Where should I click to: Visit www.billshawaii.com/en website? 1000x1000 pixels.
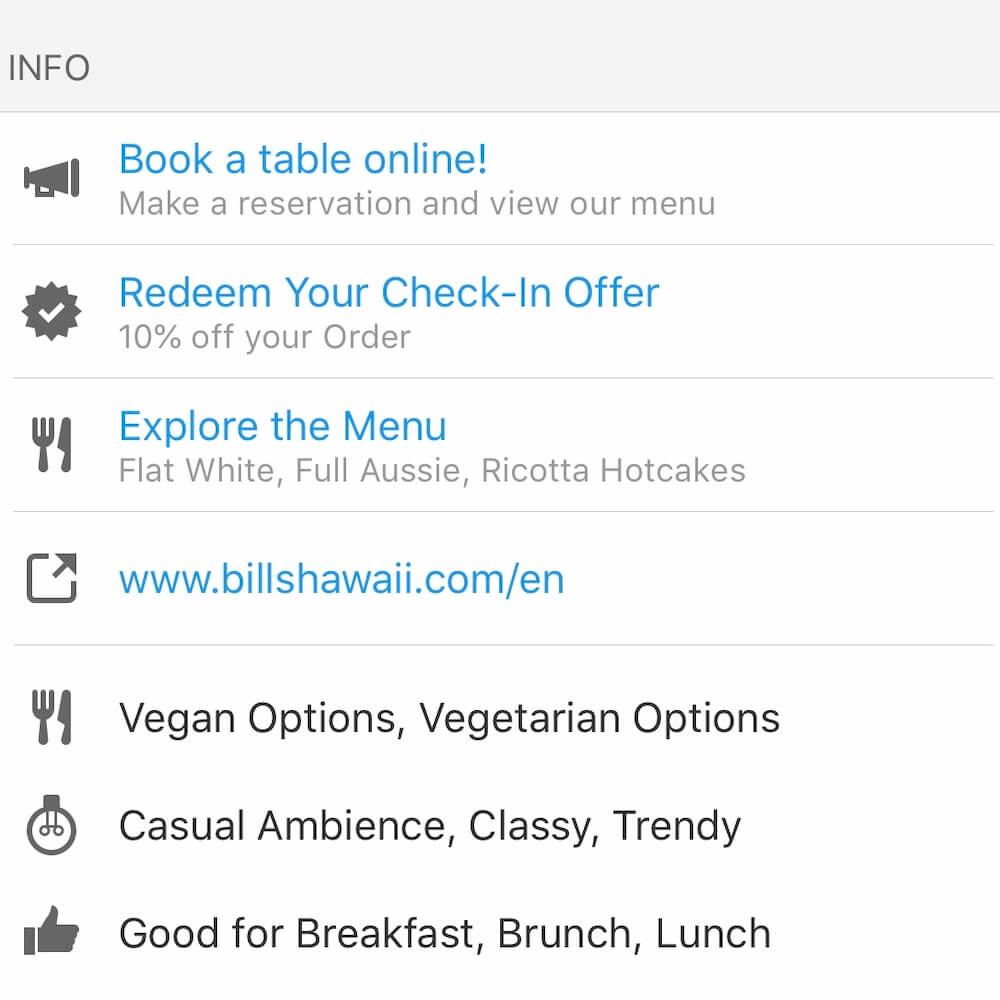342,579
